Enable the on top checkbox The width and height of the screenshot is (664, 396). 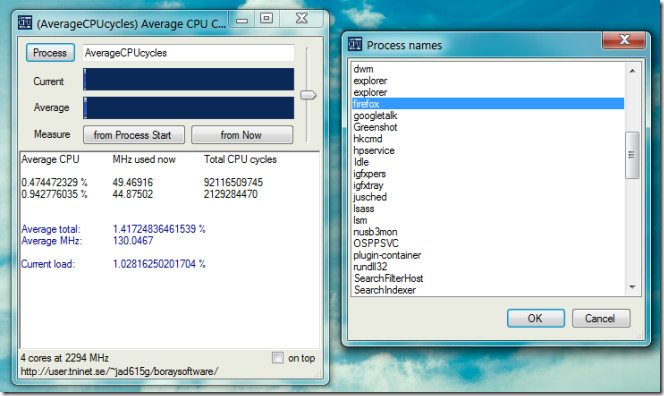click(277, 357)
